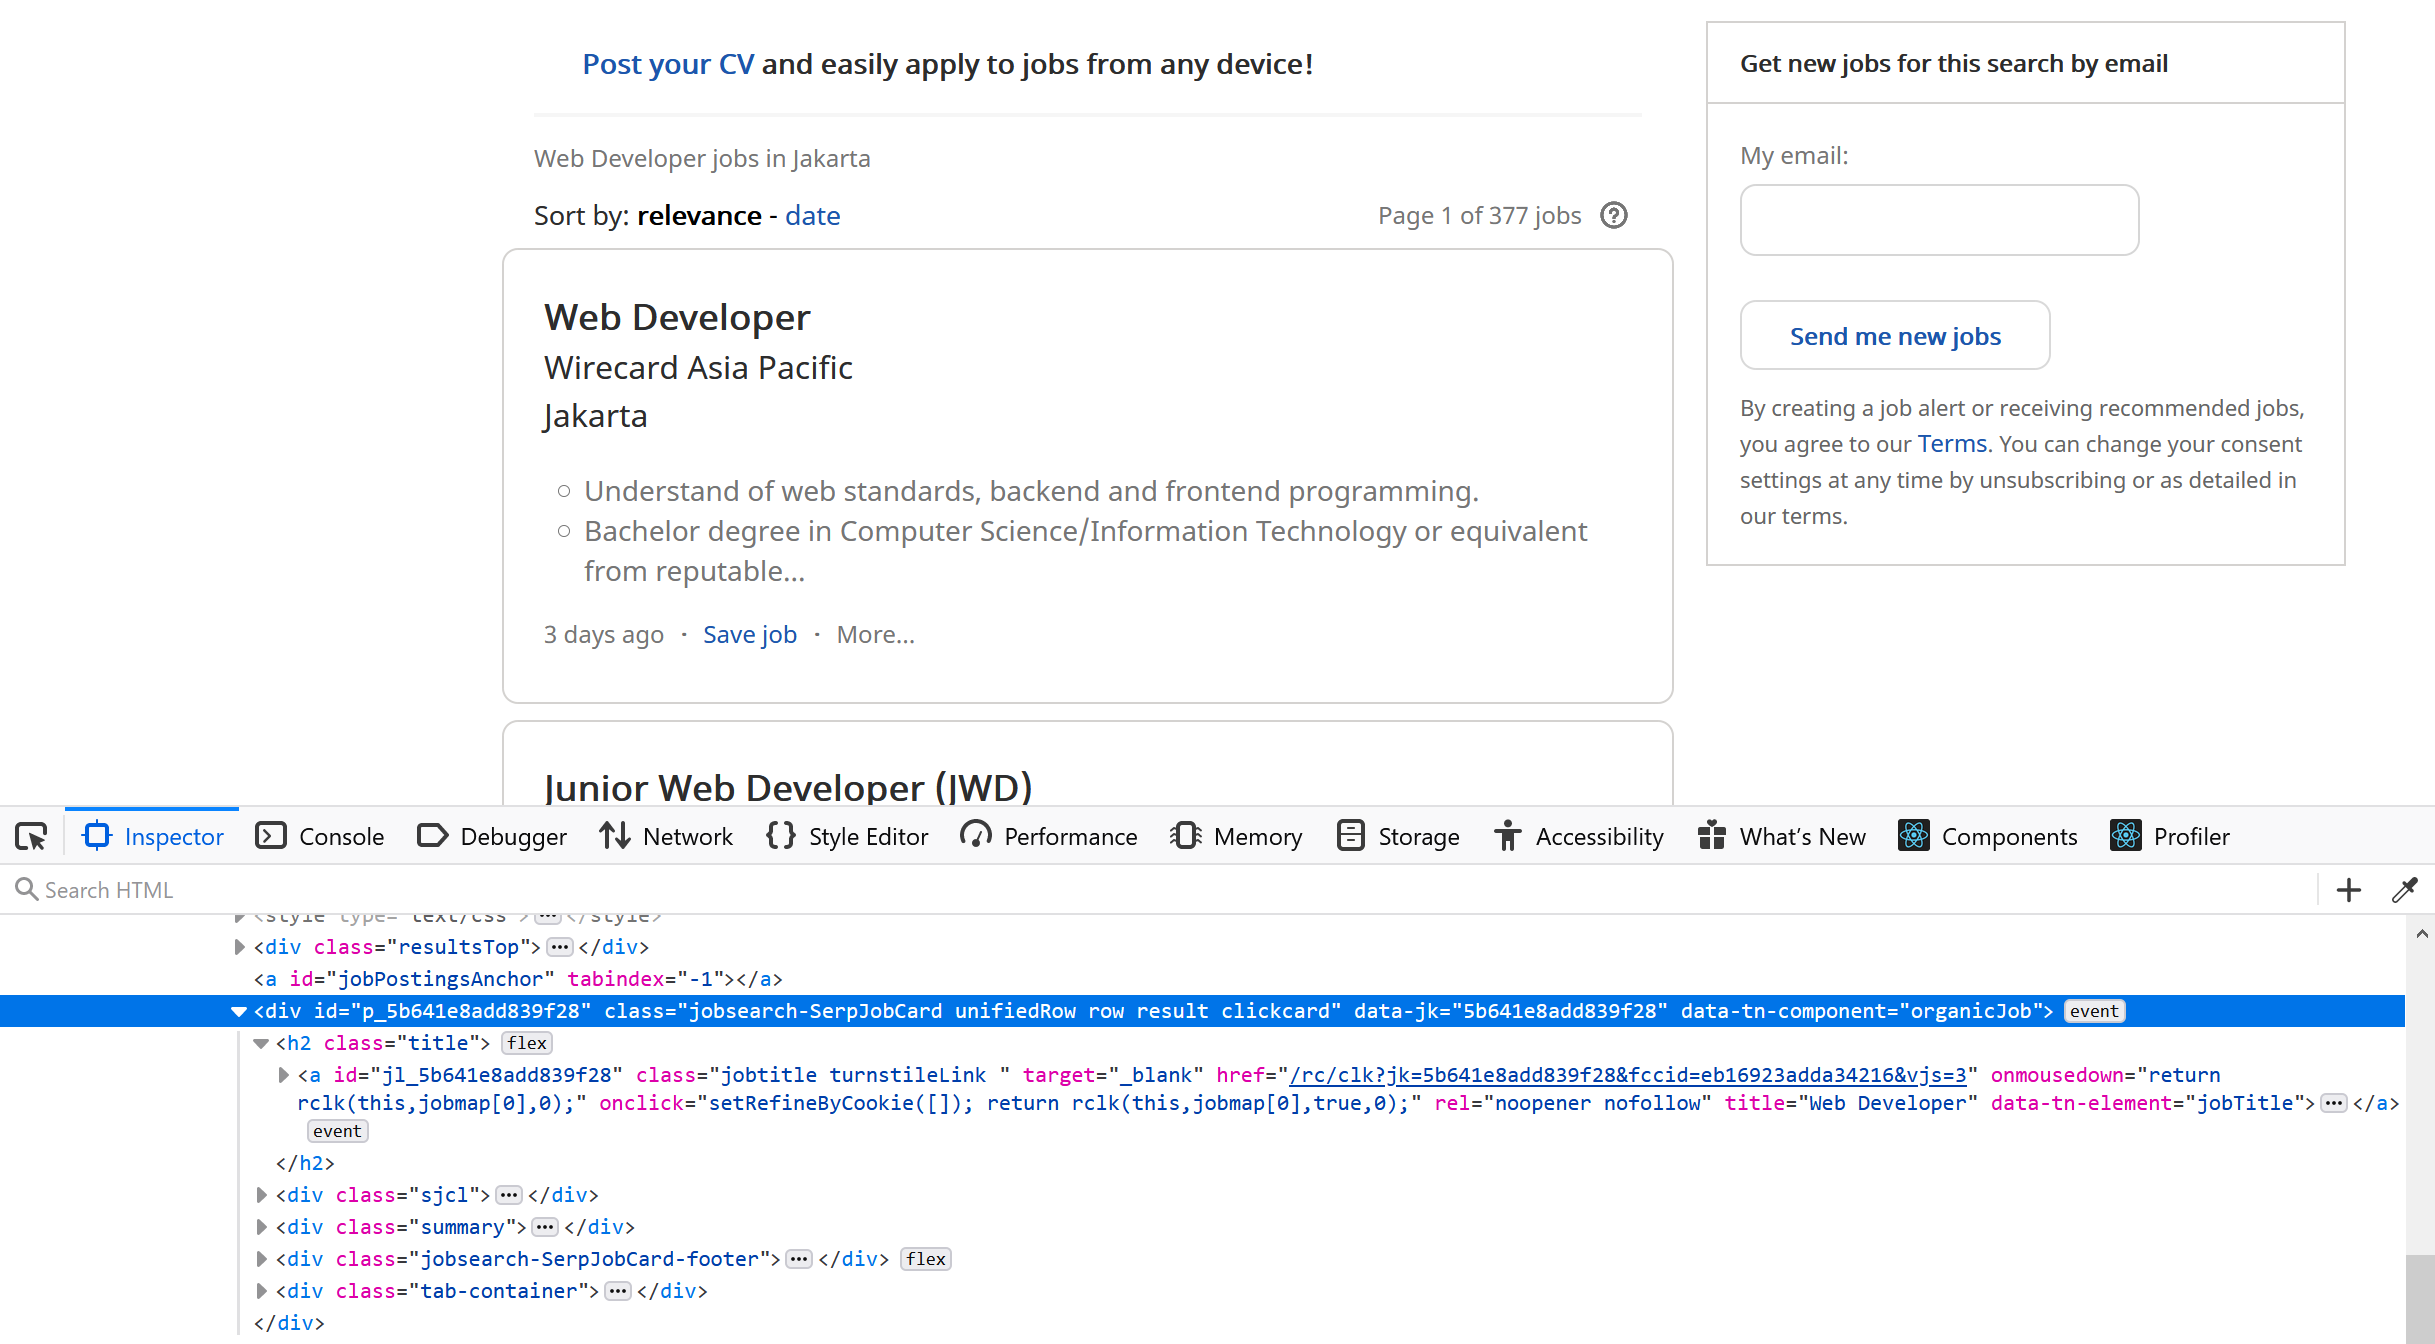This screenshot has width=2435, height=1344.
Task: Expand the div class summary node
Action: [261, 1227]
